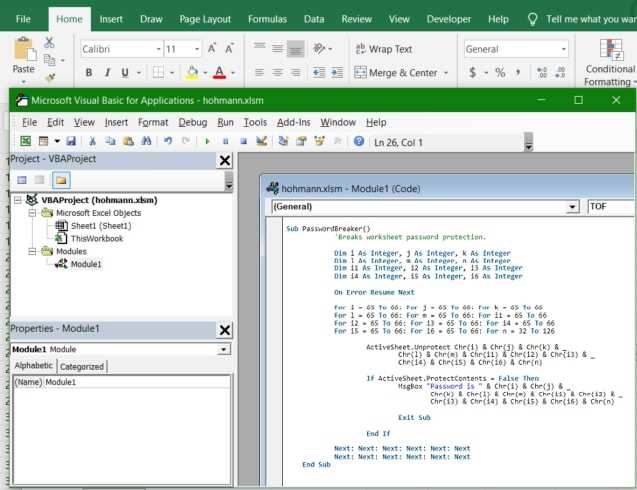The image size is (637, 490).
Task: Toggle Design Mode icon in VBA toolbar
Action: tap(262, 141)
